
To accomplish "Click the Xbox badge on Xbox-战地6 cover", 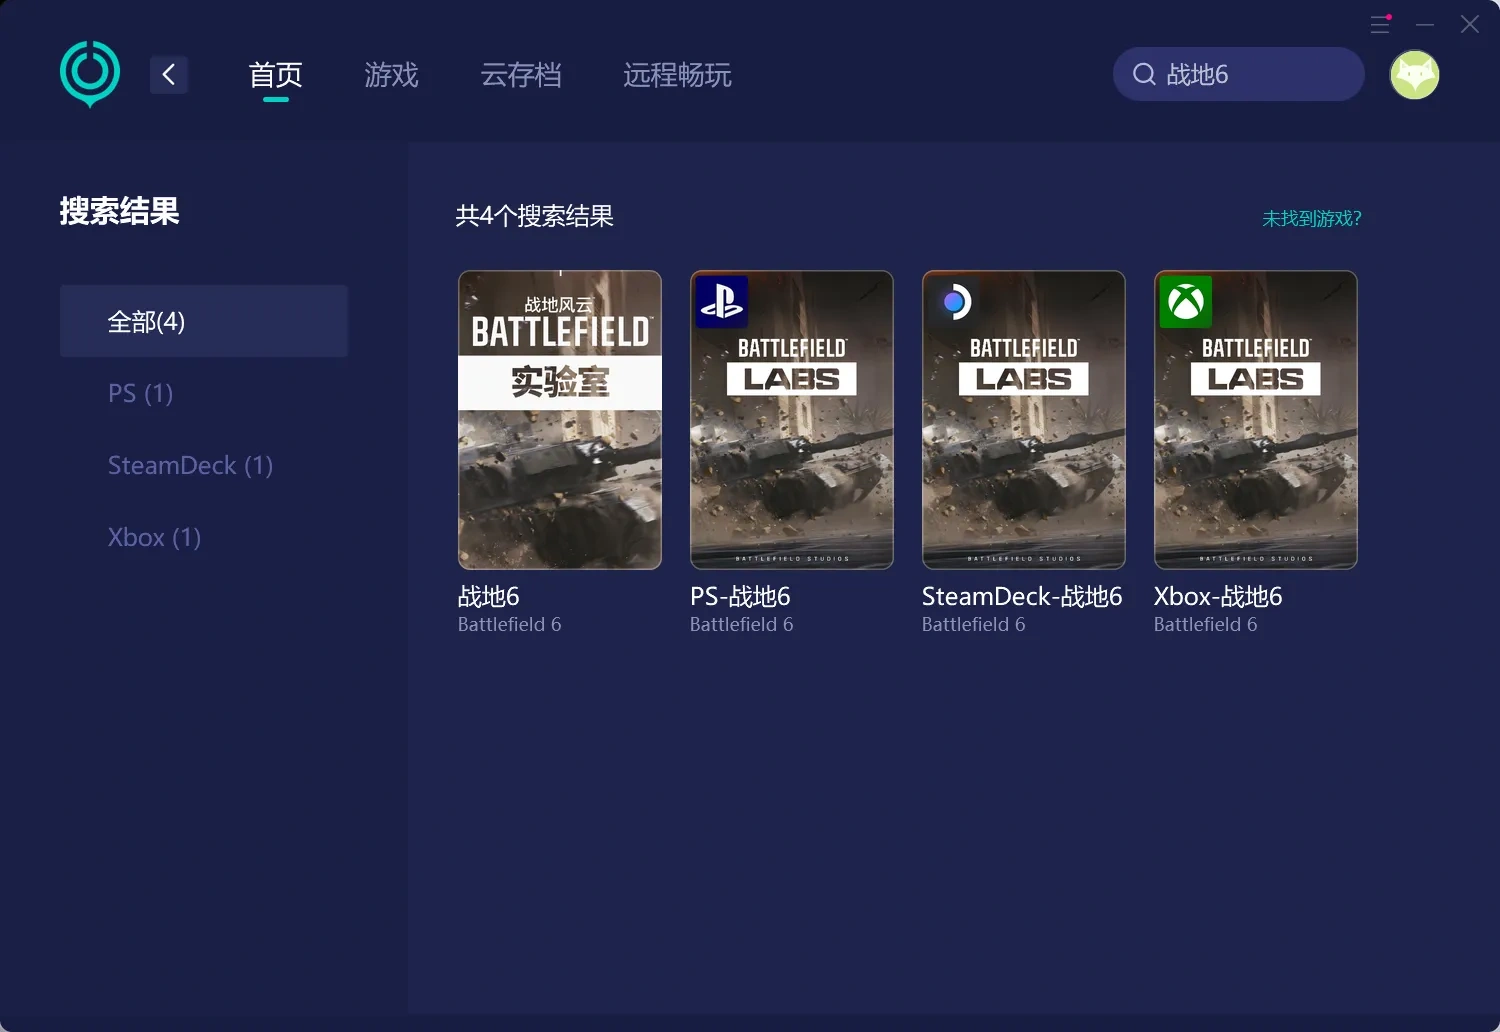I will click(x=1186, y=302).
